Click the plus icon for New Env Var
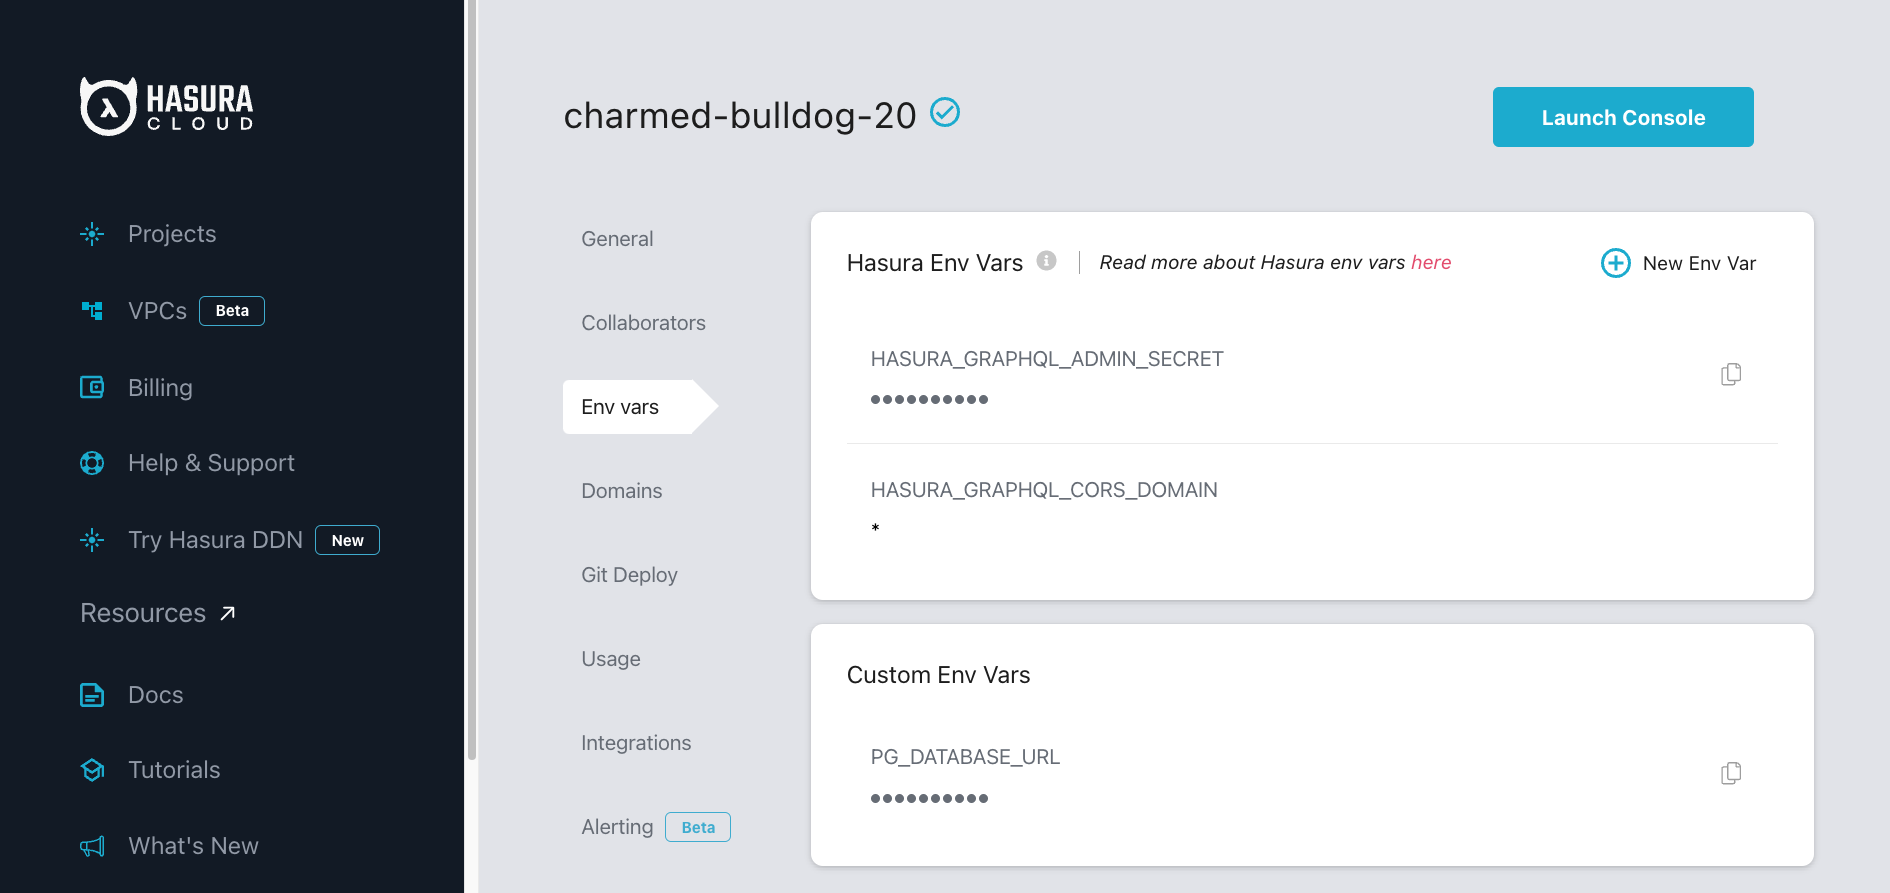 pos(1616,263)
